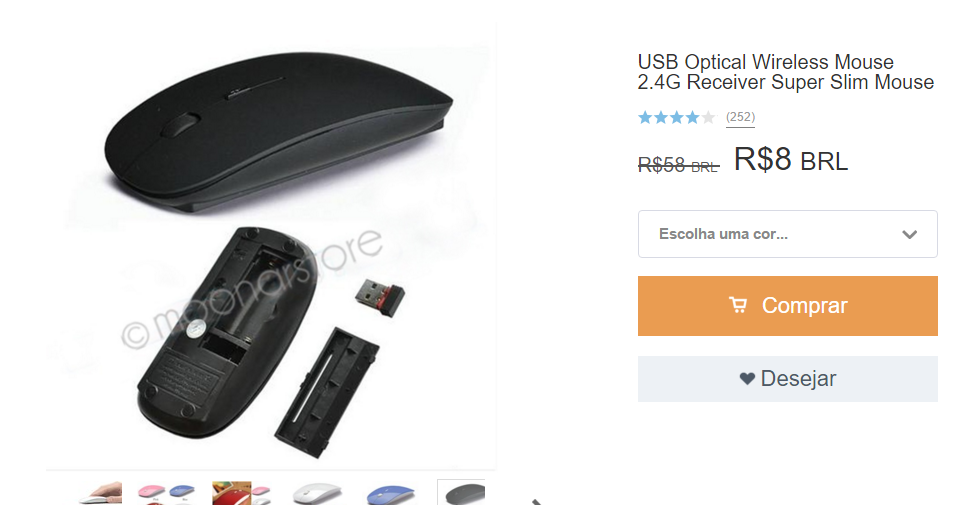Open the 'Escolha uma cor...' dropdown
975x505 pixels.
(787, 234)
